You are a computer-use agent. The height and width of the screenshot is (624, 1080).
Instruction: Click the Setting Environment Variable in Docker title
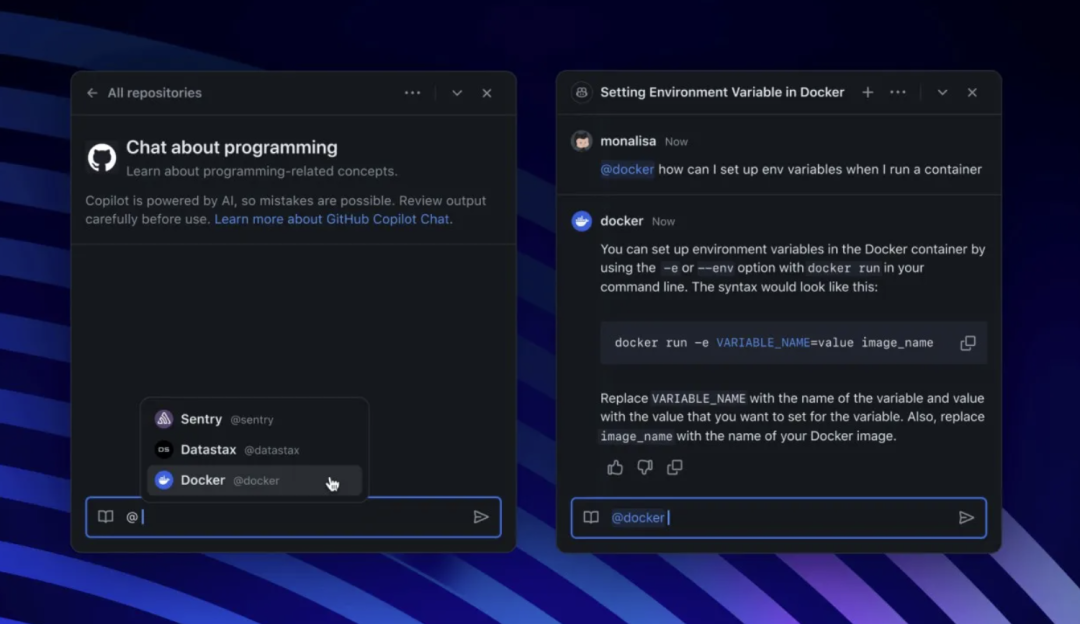722,92
